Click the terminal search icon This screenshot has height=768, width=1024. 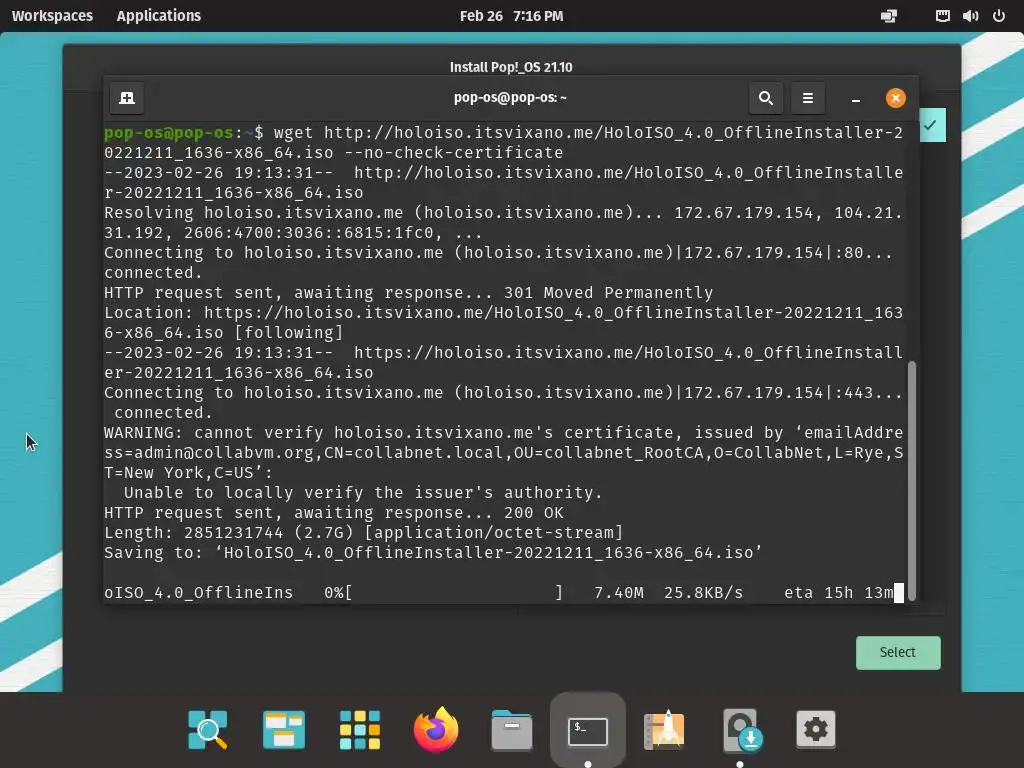click(x=766, y=98)
